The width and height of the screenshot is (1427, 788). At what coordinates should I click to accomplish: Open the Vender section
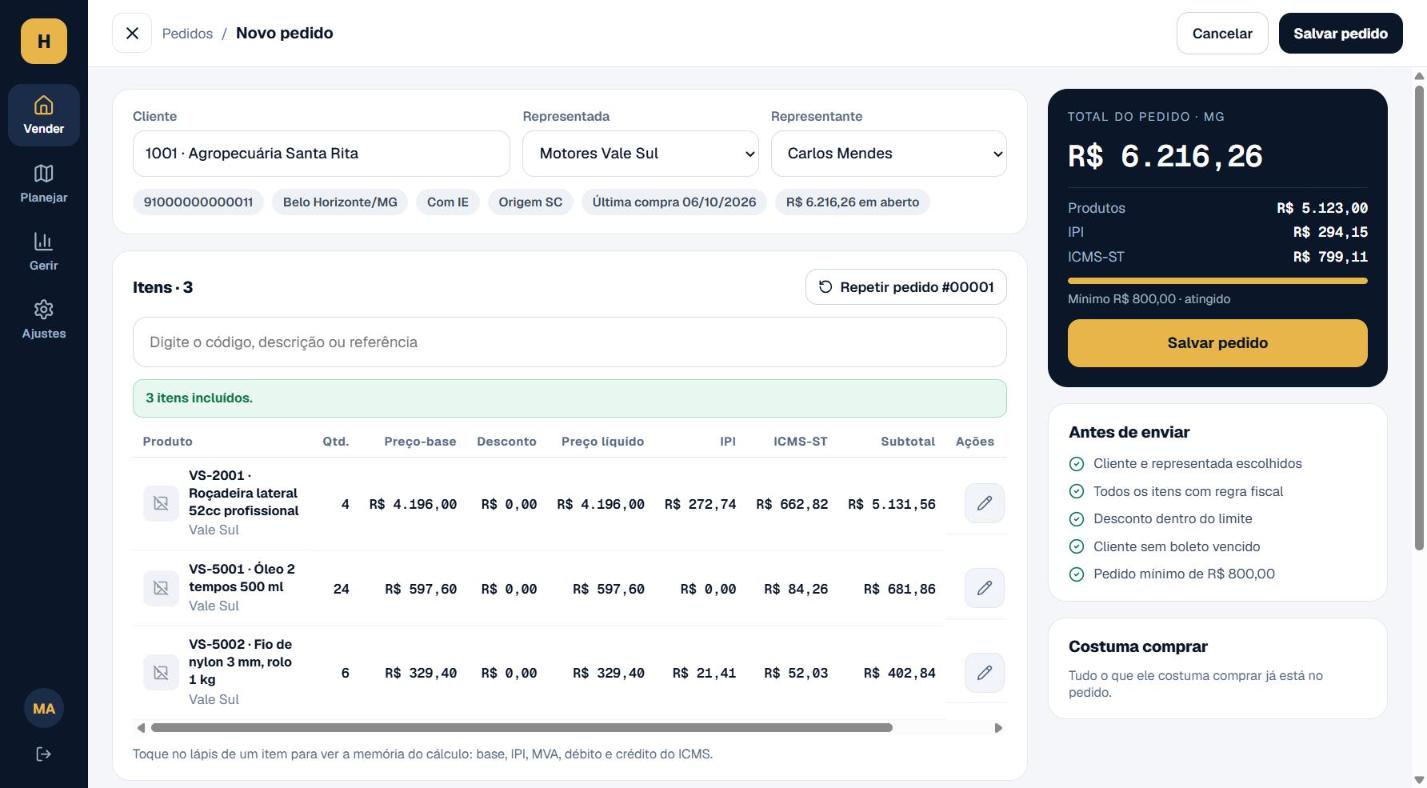44,115
